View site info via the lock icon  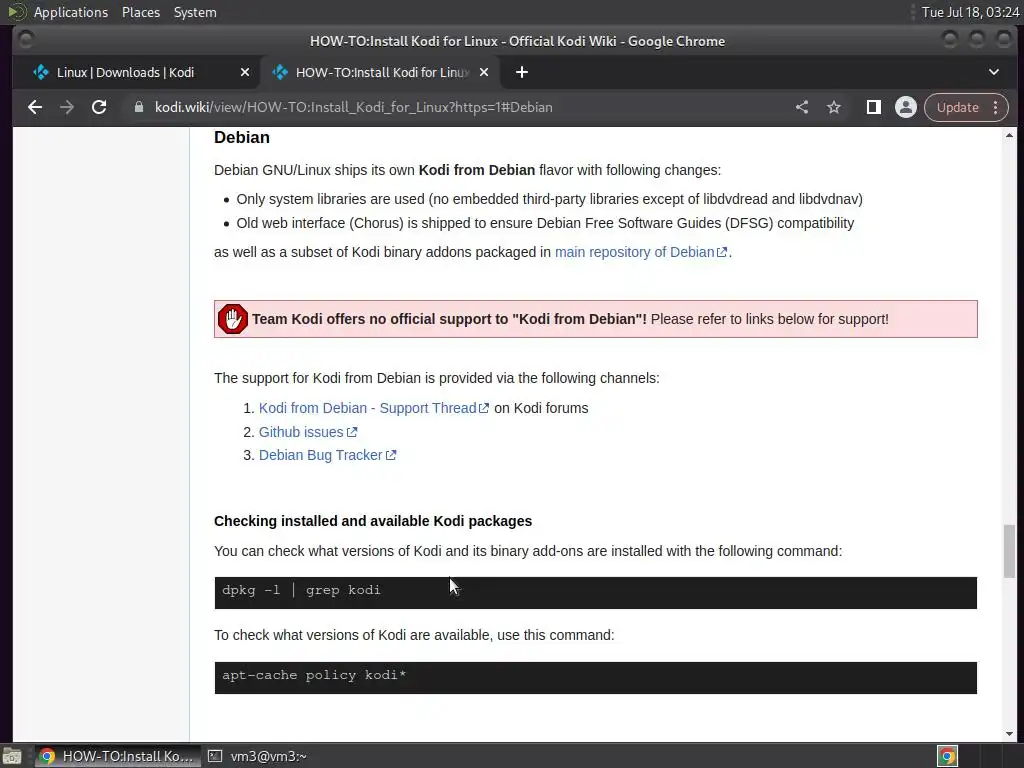pos(138,107)
